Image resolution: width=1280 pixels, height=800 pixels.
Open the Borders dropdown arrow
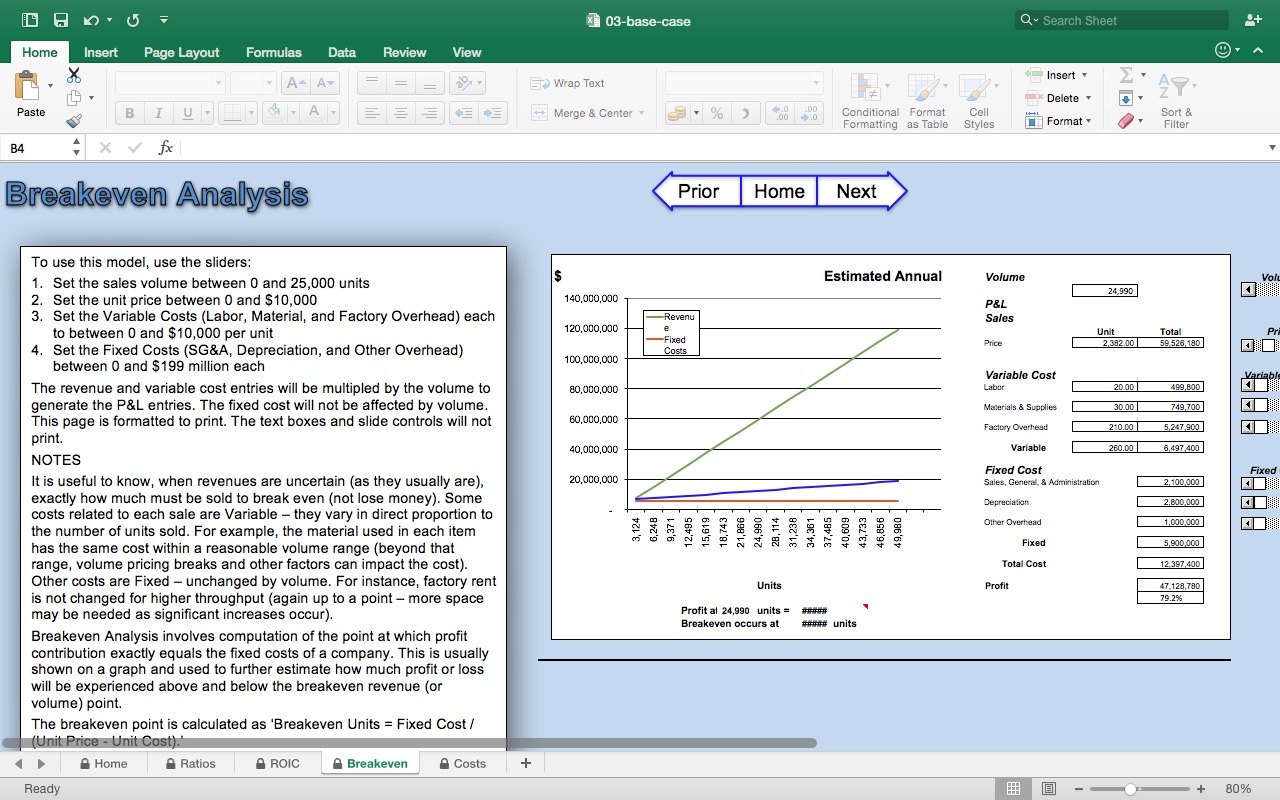(x=252, y=112)
